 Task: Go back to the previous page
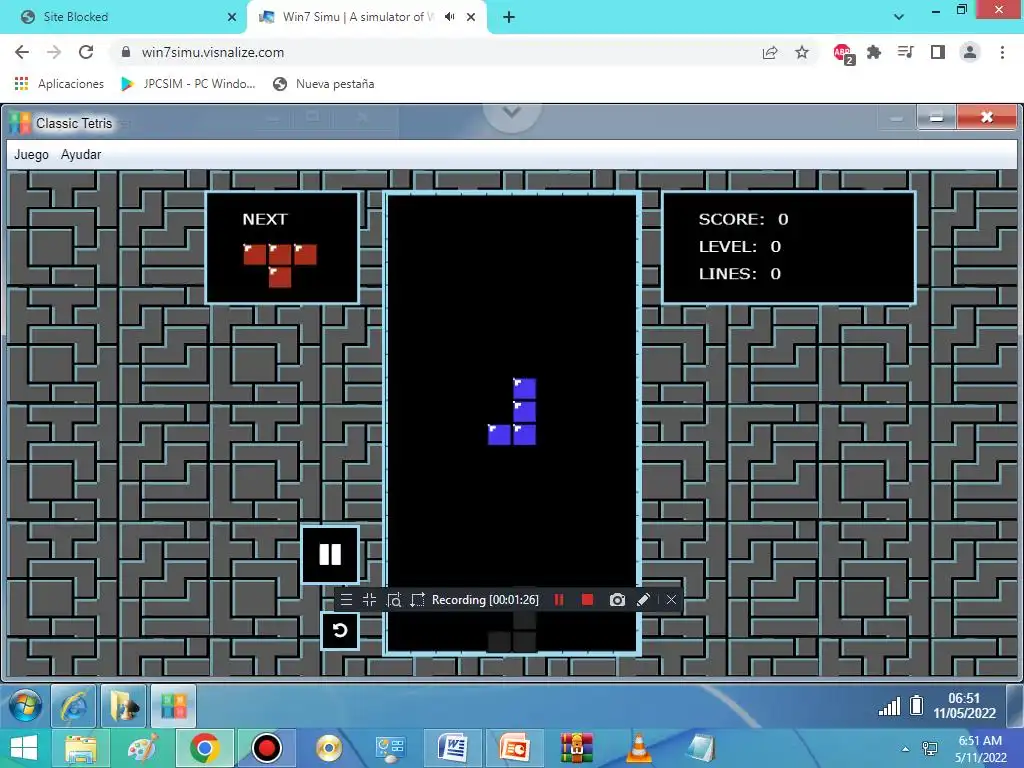(22, 52)
